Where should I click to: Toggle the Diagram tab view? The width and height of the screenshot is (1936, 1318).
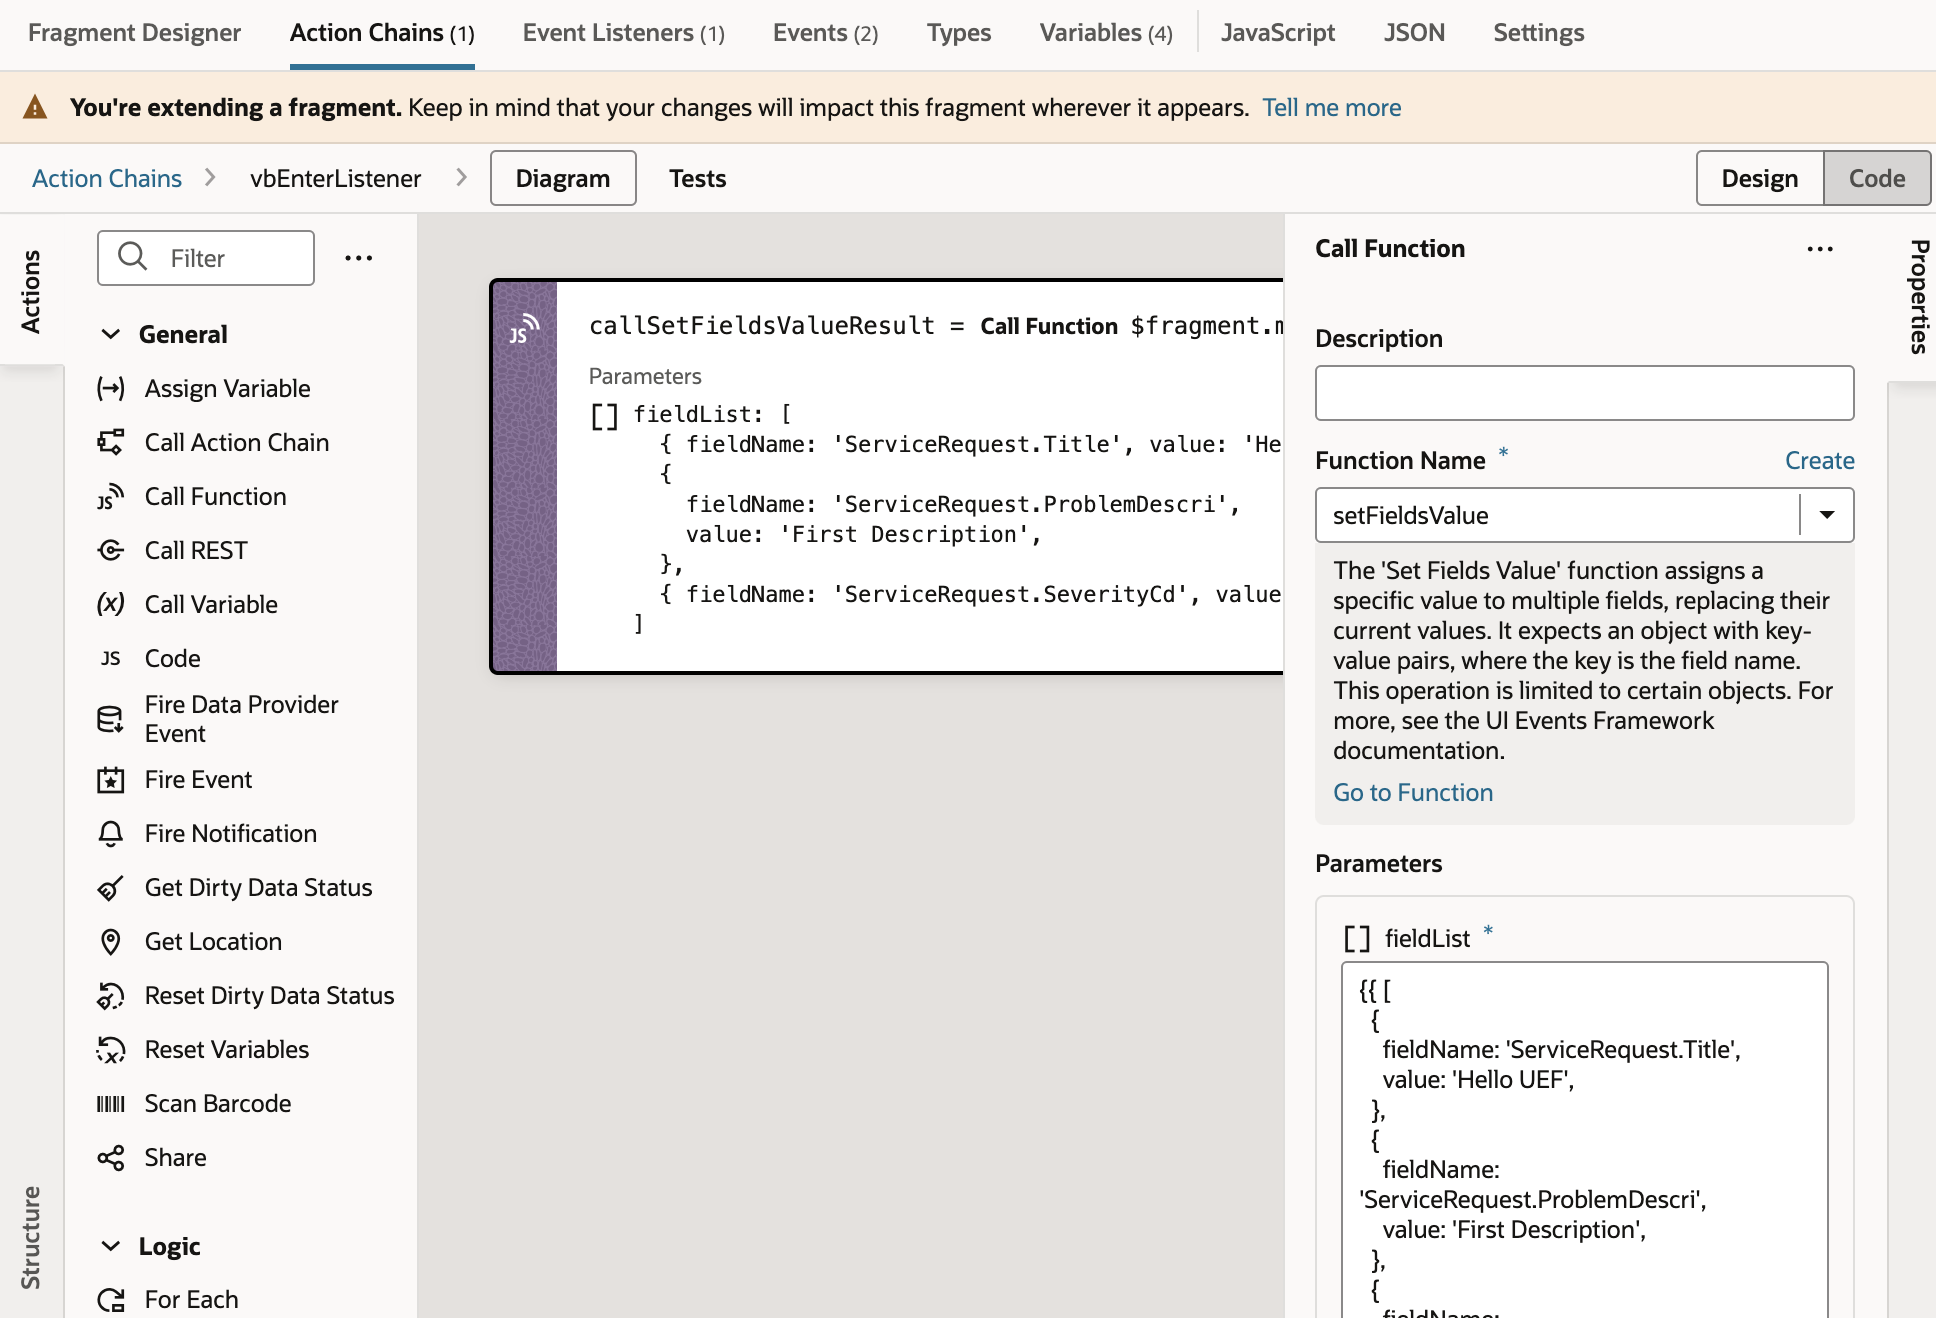(562, 177)
